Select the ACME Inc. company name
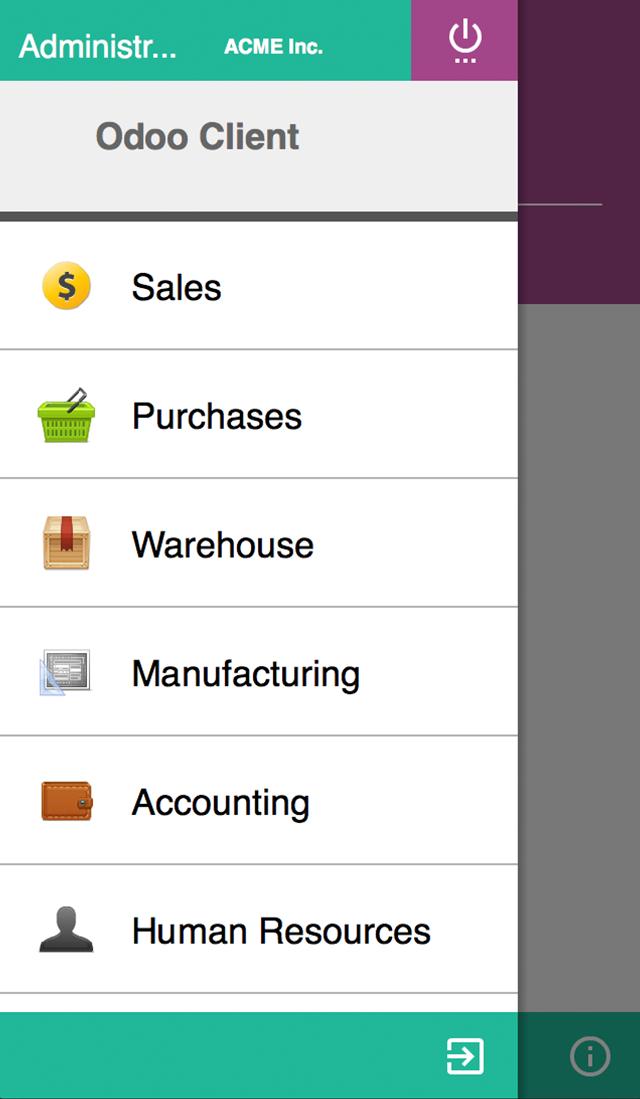The width and height of the screenshot is (640, 1099). 273,44
